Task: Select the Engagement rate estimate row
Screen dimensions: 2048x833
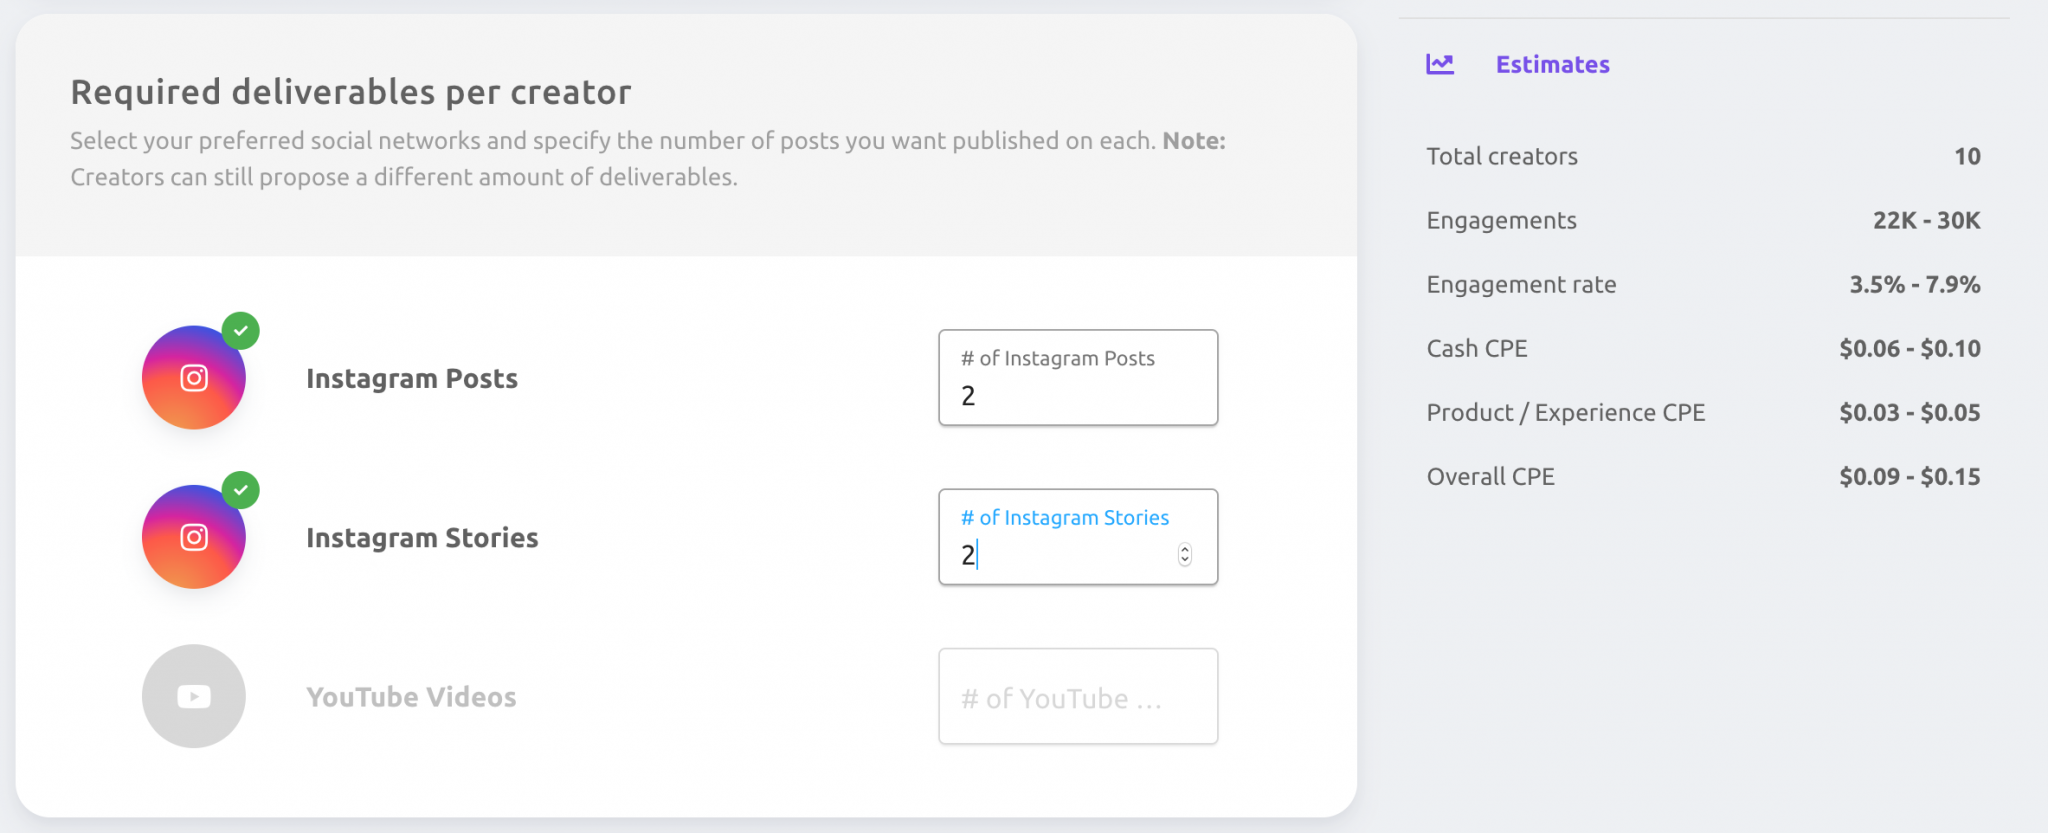Action: pos(1703,285)
